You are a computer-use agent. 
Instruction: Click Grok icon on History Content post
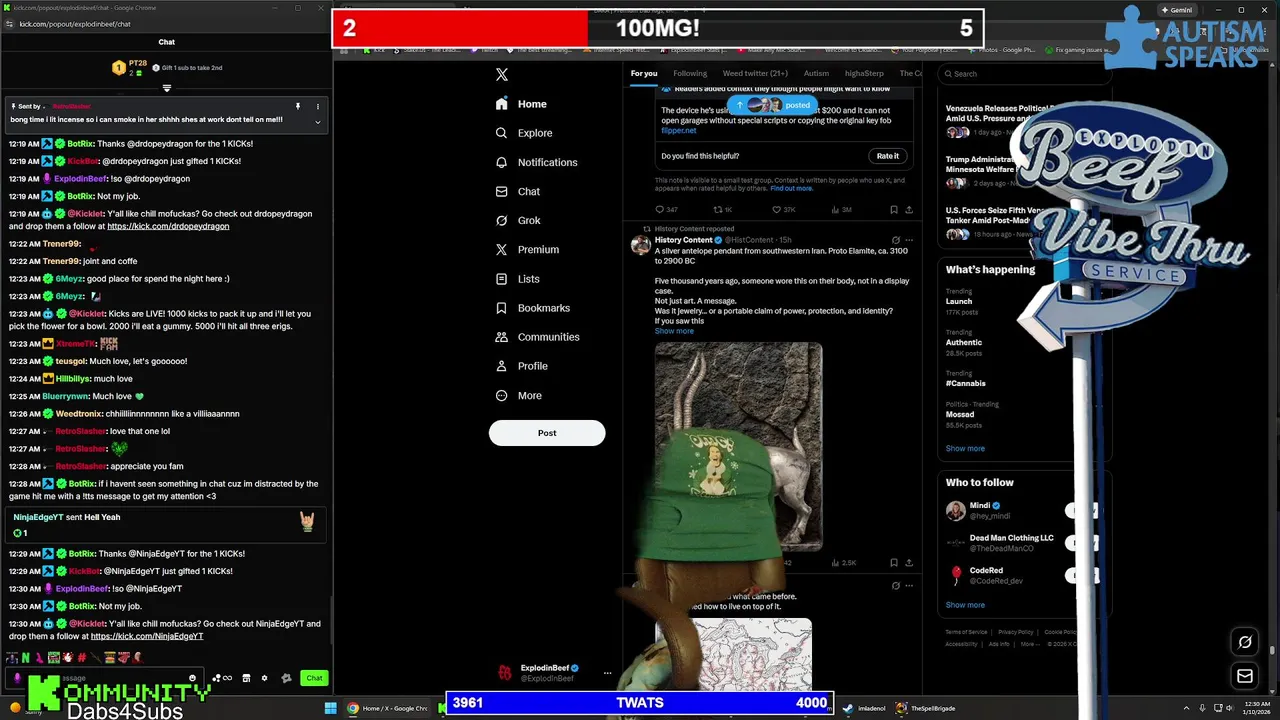click(895, 240)
